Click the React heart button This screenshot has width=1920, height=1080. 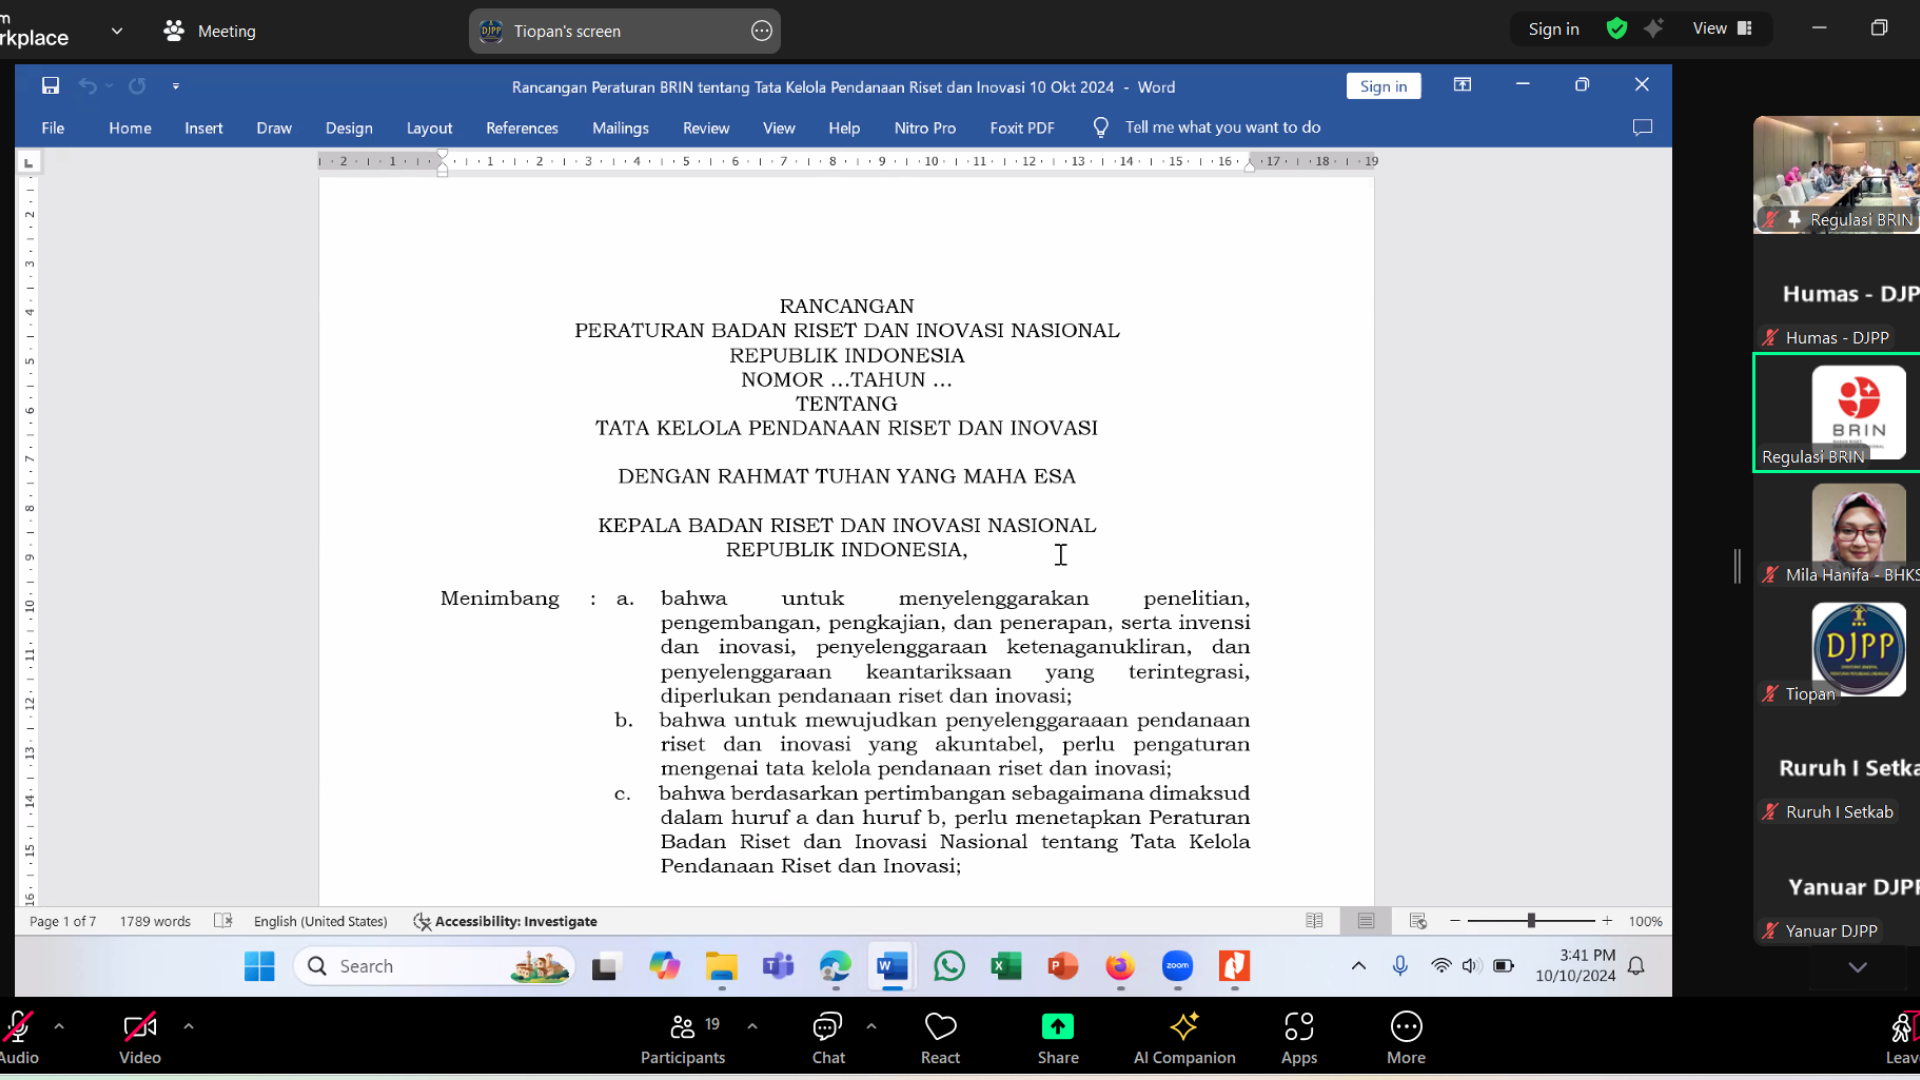tap(940, 1038)
